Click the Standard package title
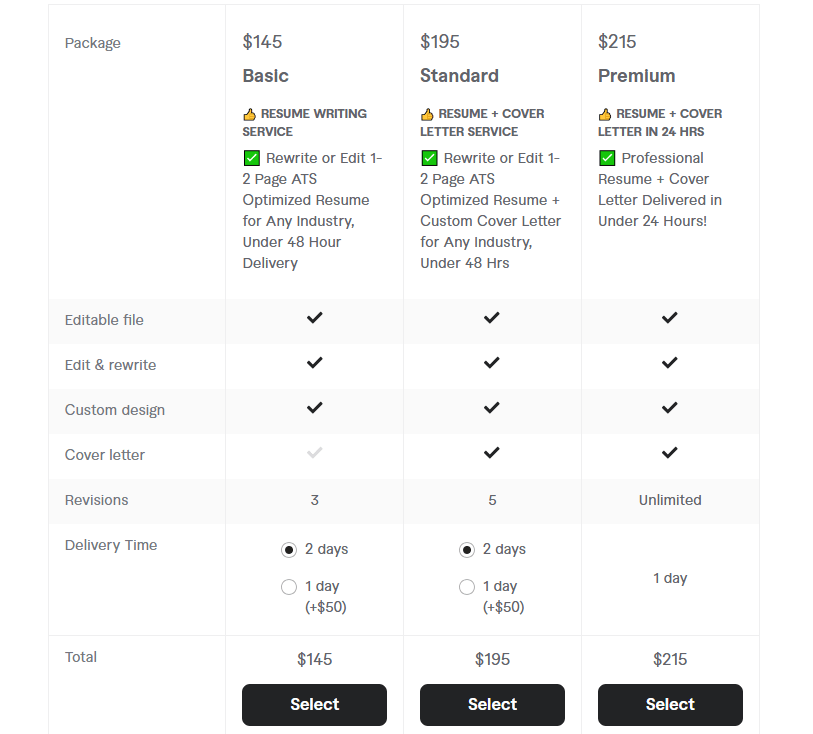 point(459,76)
